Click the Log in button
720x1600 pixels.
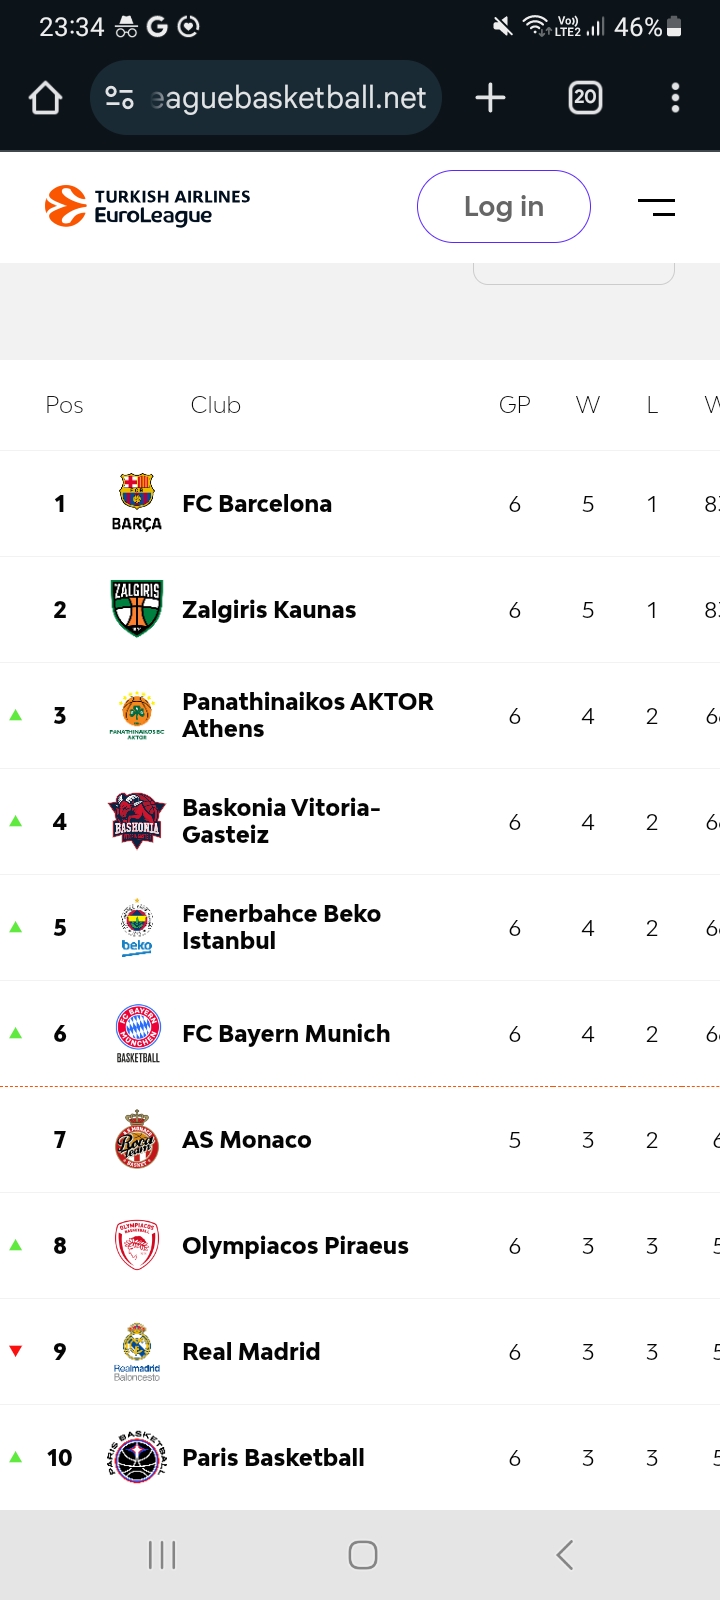pos(504,206)
